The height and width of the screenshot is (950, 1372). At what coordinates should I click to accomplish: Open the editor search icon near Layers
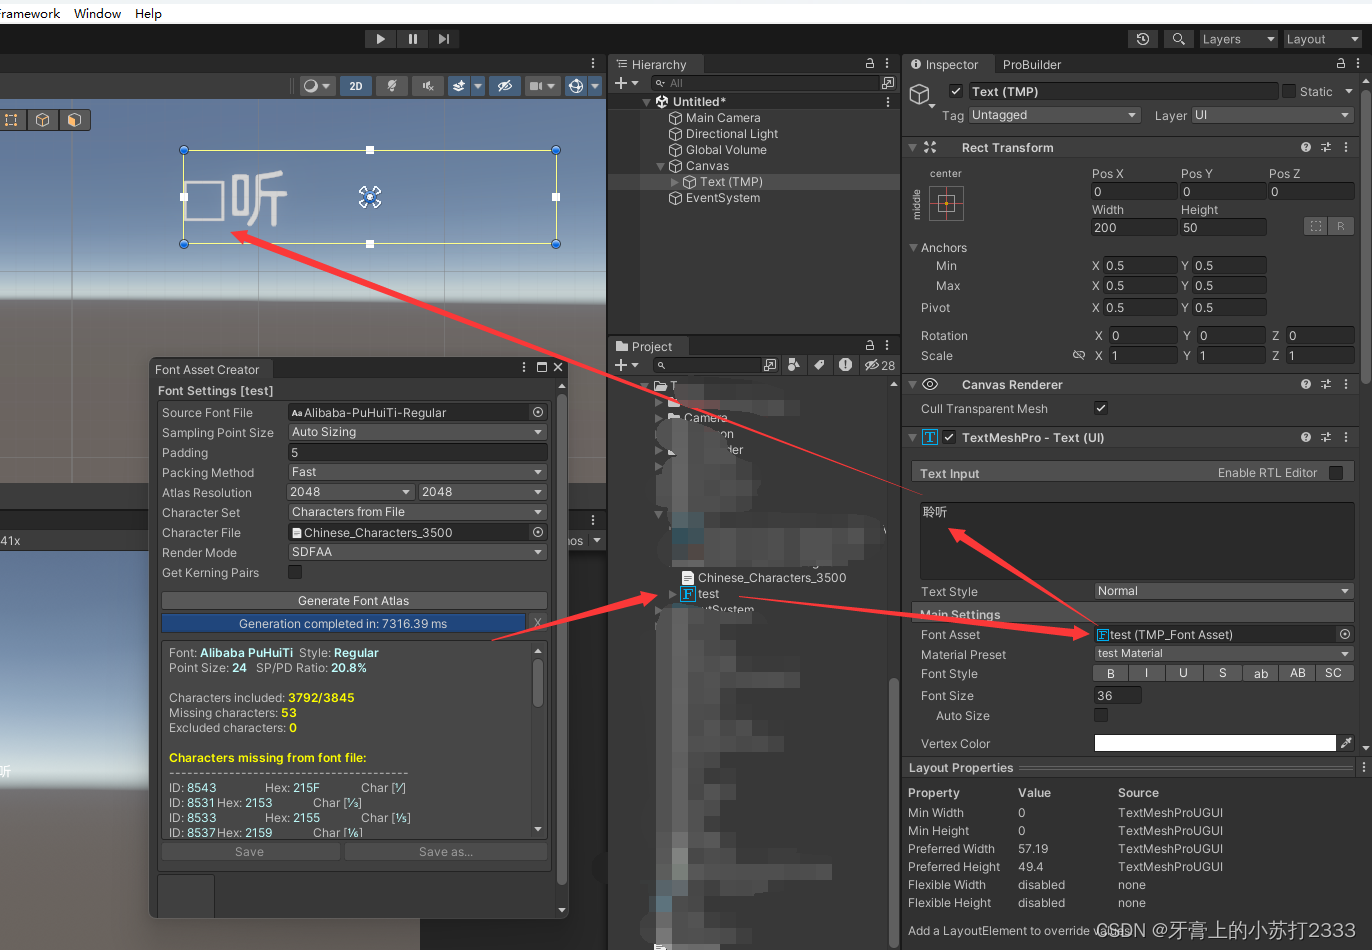point(1178,39)
